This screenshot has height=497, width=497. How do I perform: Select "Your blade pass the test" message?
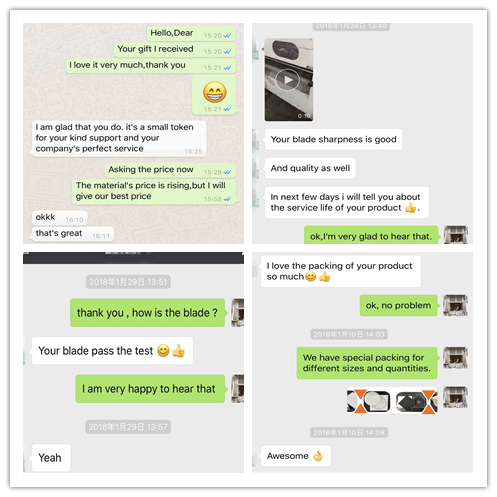[112, 351]
